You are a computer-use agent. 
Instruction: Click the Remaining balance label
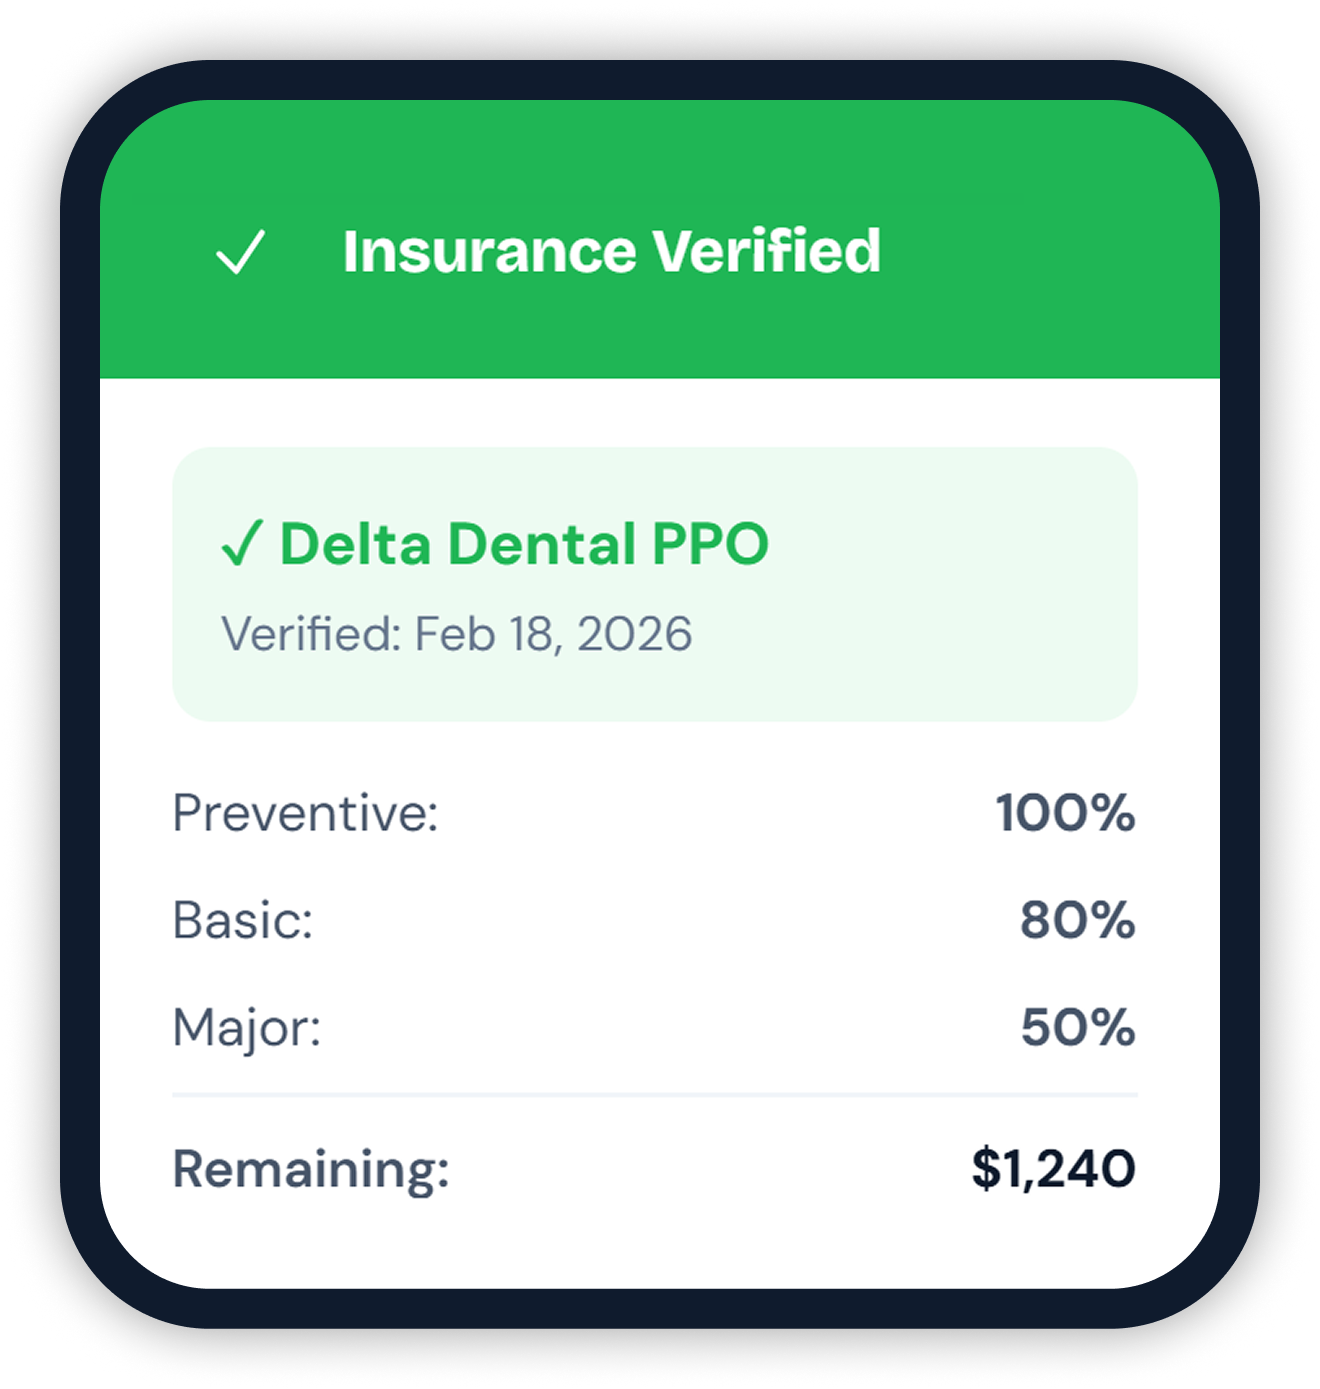coord(311,1168)
